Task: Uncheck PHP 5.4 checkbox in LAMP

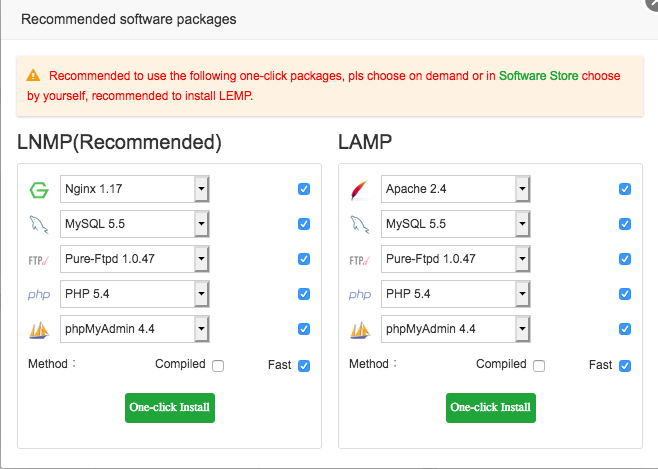Action: point(625,294)
